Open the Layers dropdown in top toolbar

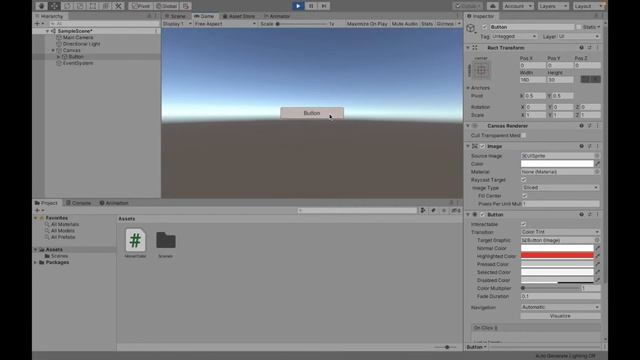point(553,6)
